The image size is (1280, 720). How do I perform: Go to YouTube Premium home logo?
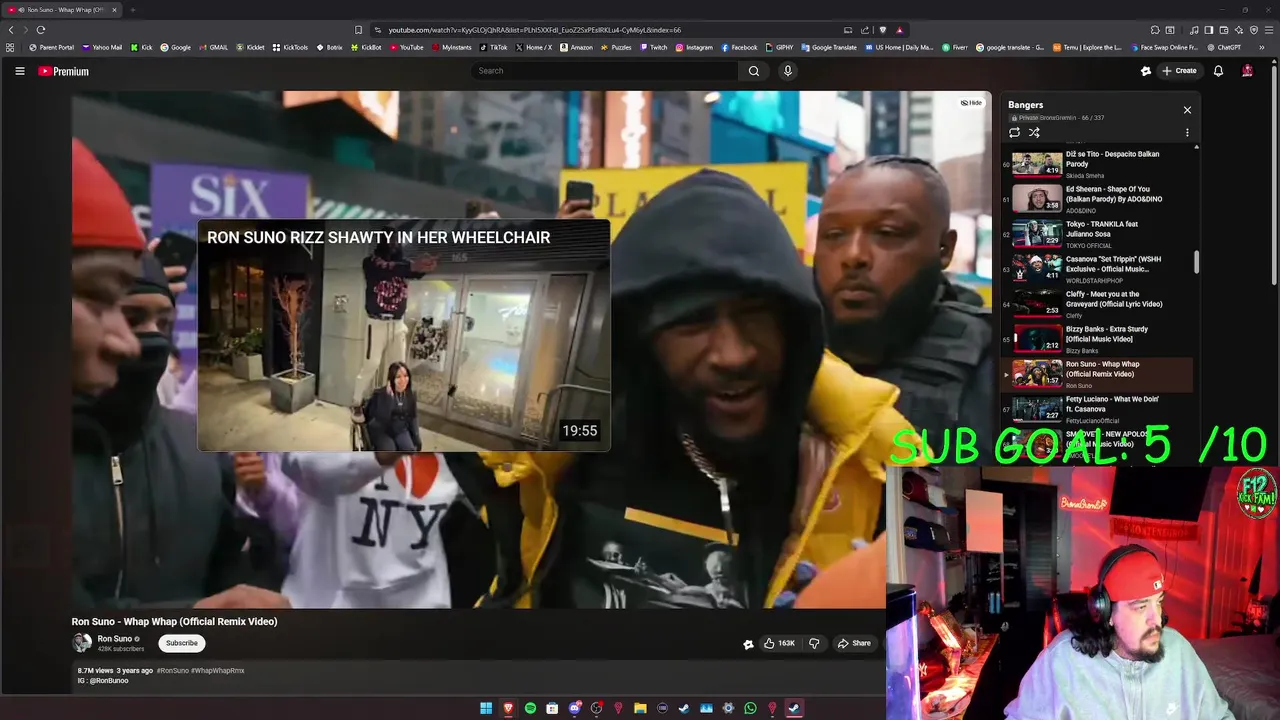[63, 71]
